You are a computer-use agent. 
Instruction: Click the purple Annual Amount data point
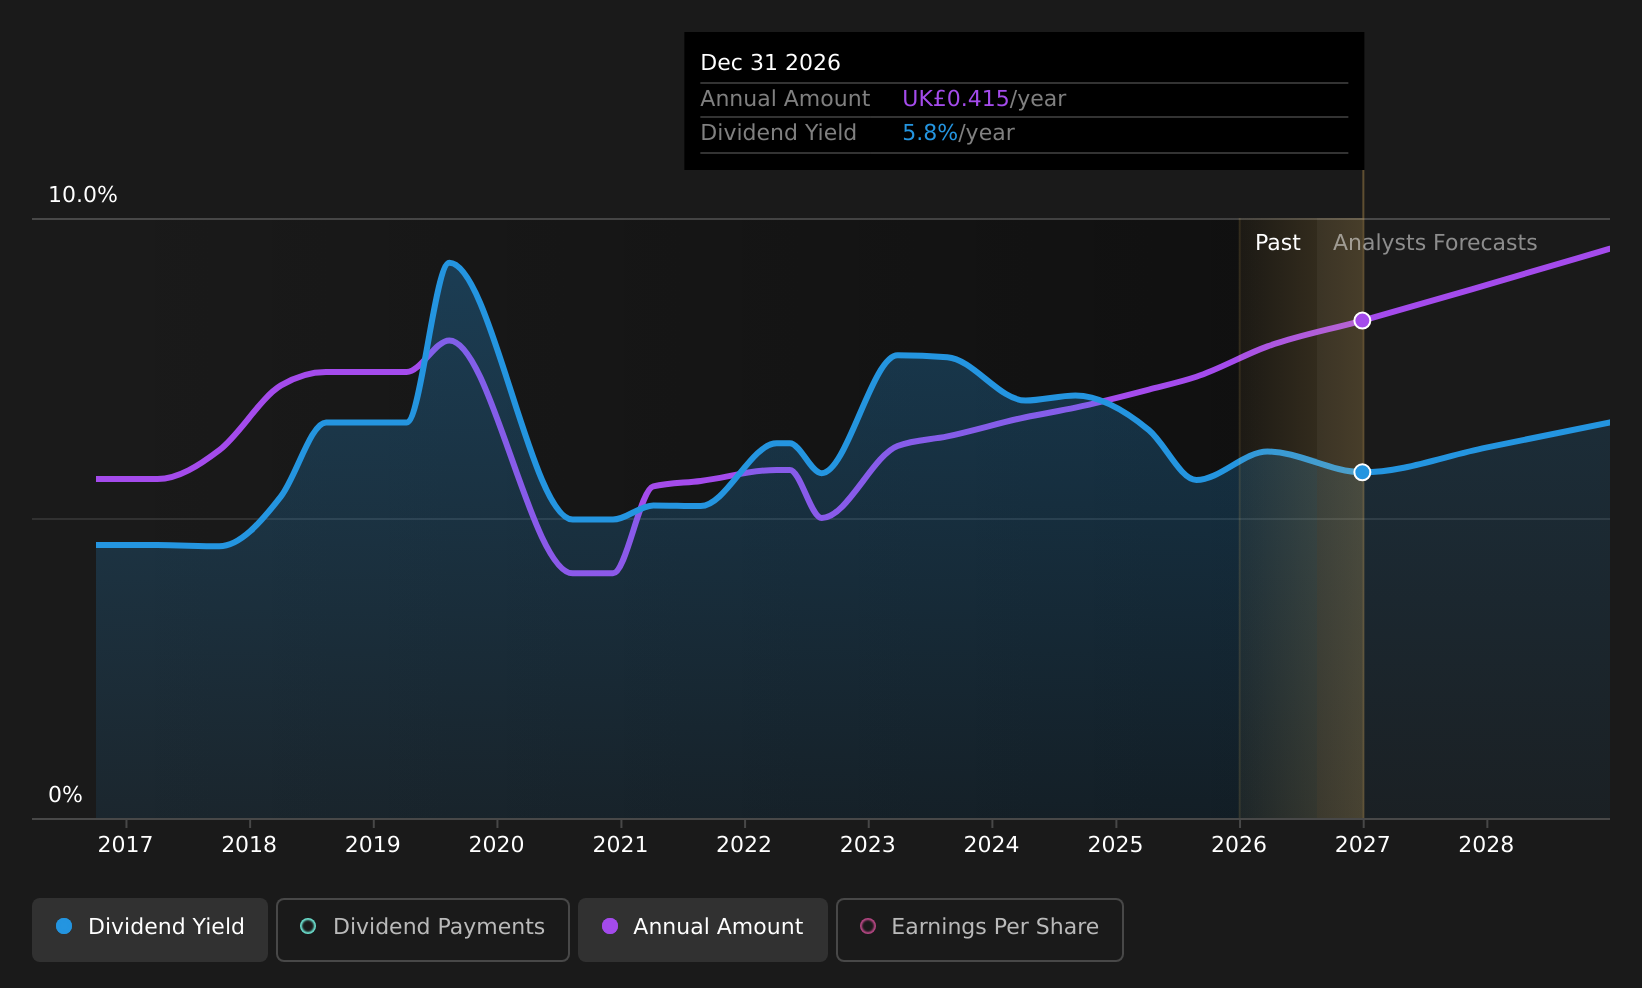coord(1362,320)
